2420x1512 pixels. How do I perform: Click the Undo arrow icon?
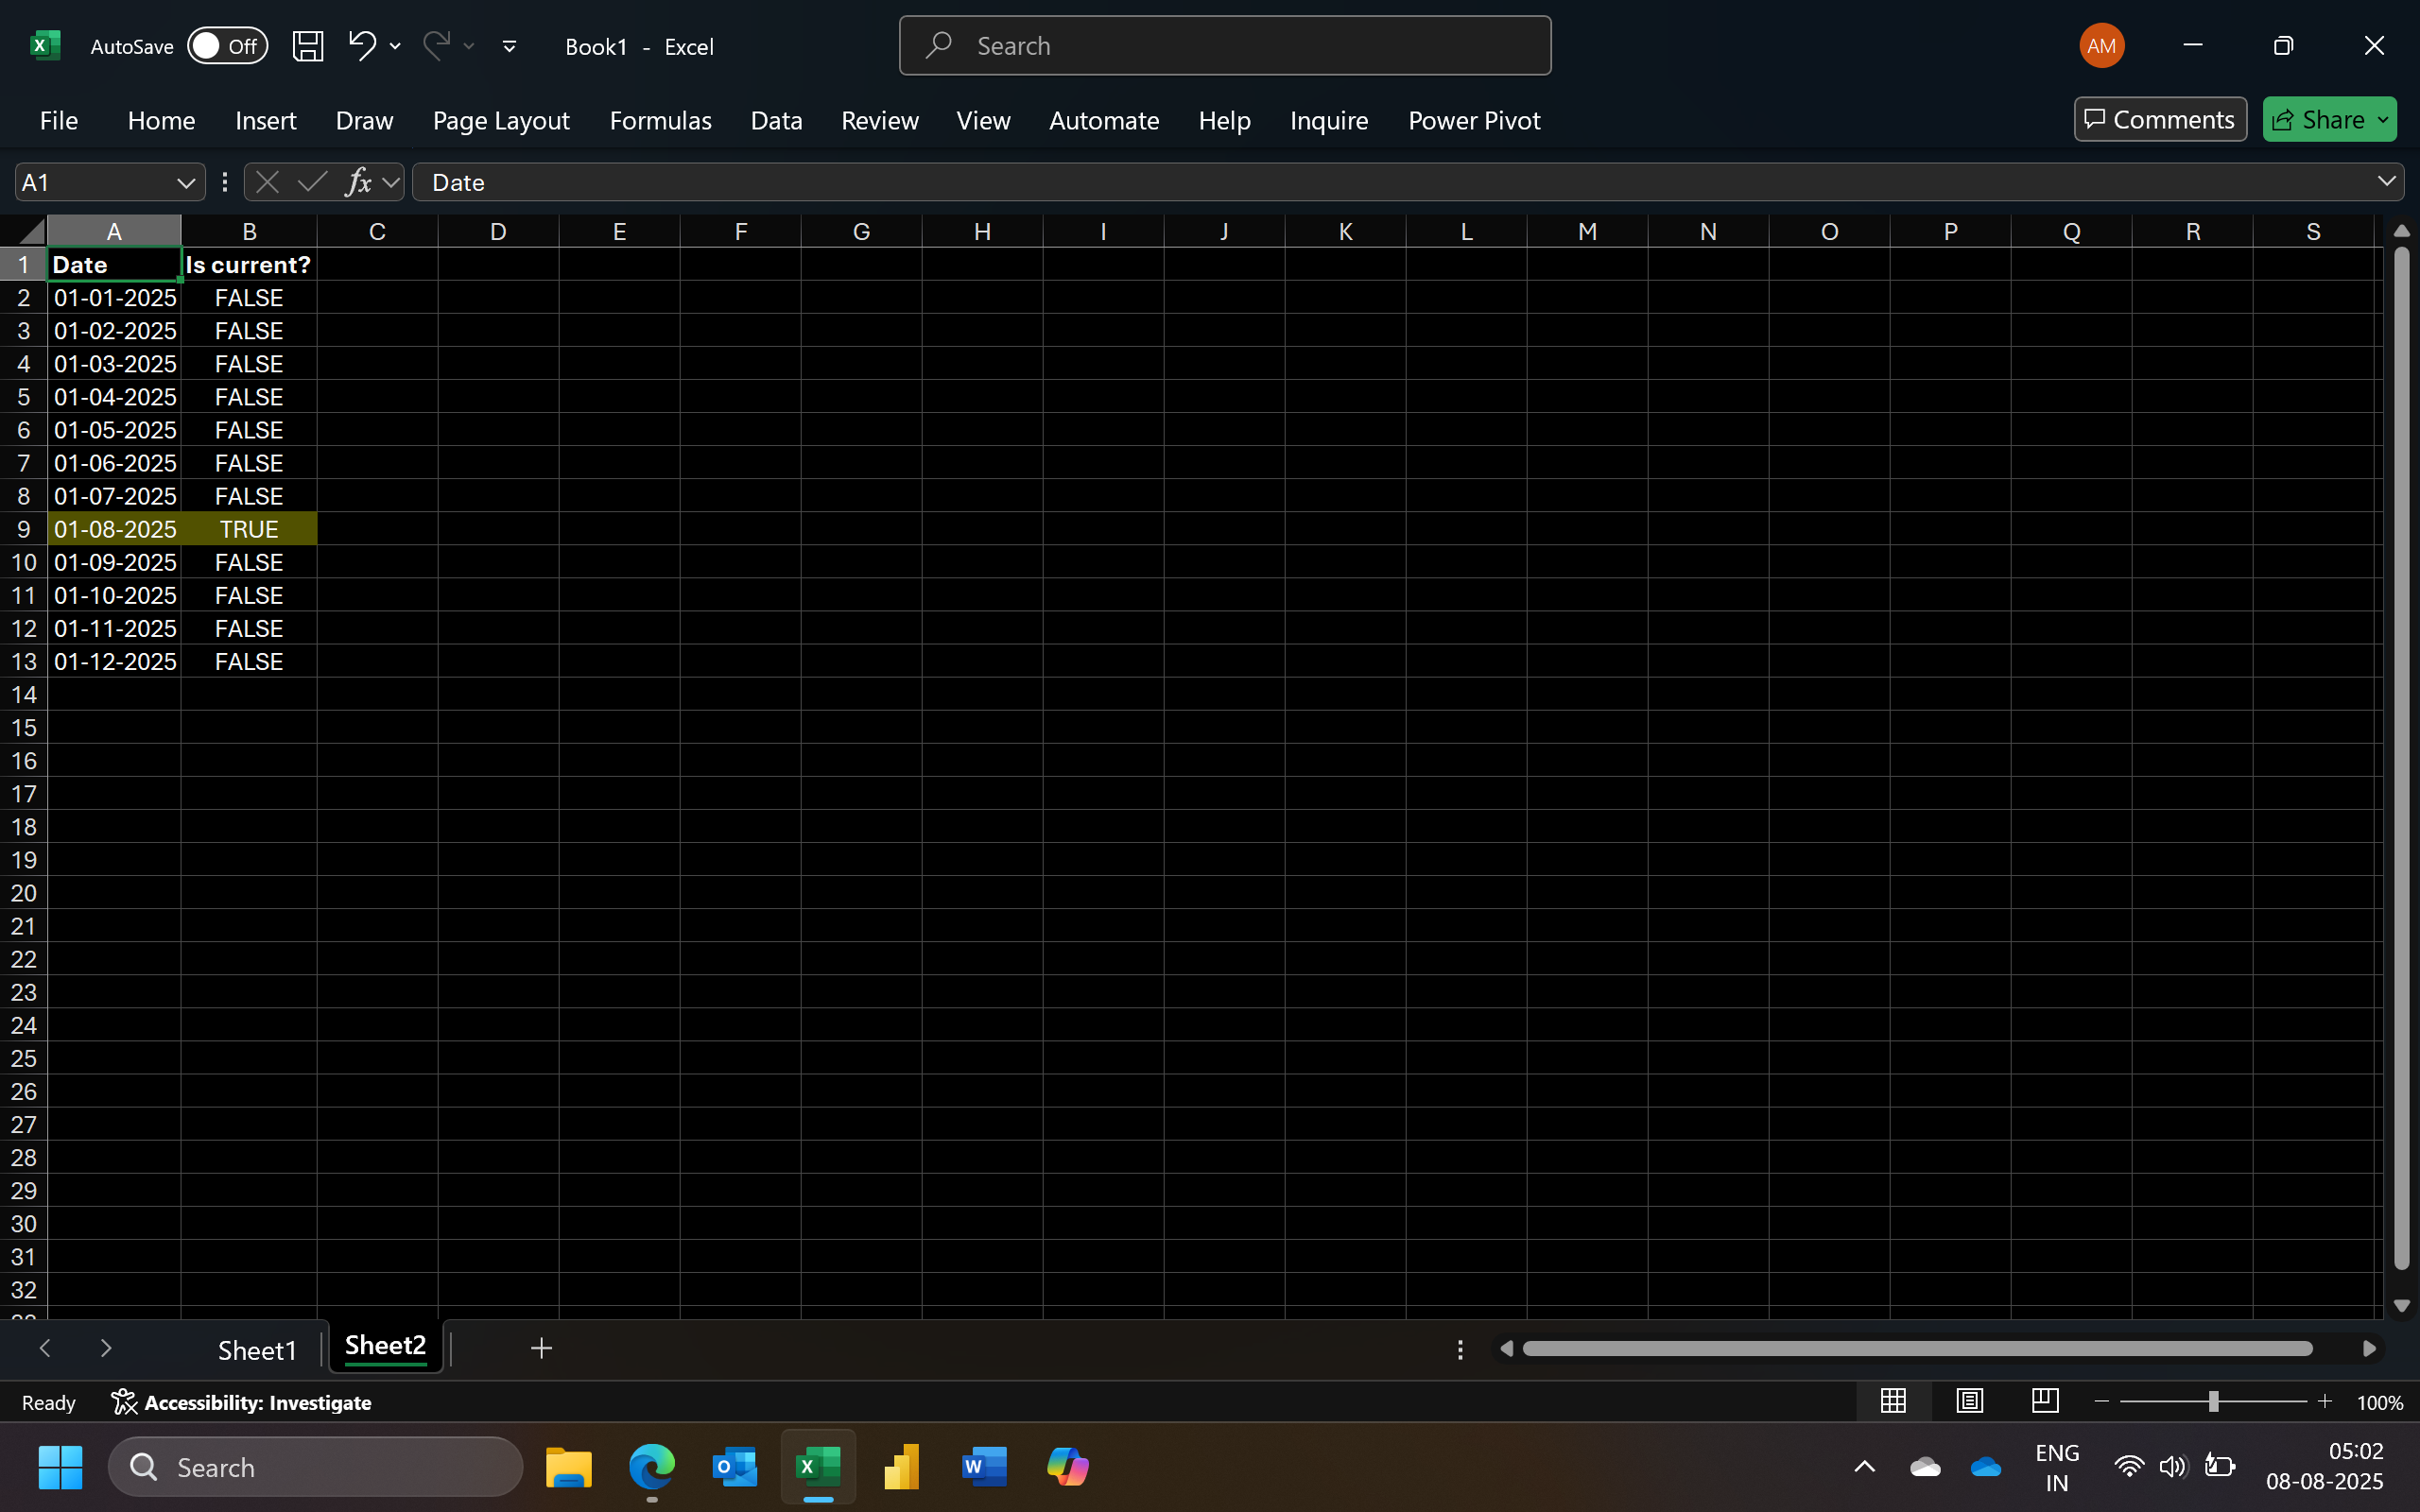click(361, 45)
